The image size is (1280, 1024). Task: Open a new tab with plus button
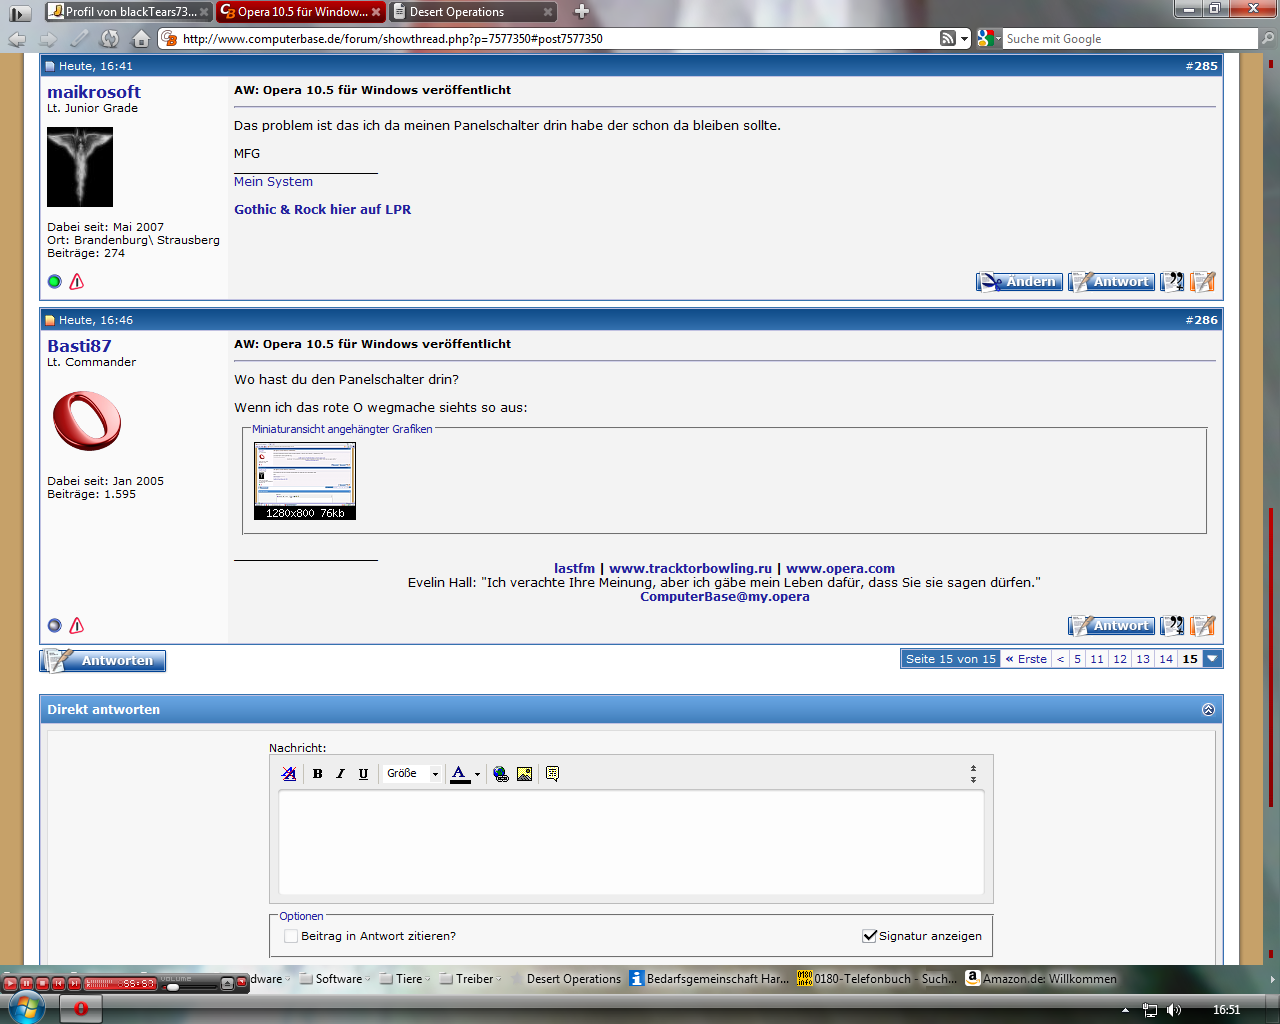coord(582,12)
